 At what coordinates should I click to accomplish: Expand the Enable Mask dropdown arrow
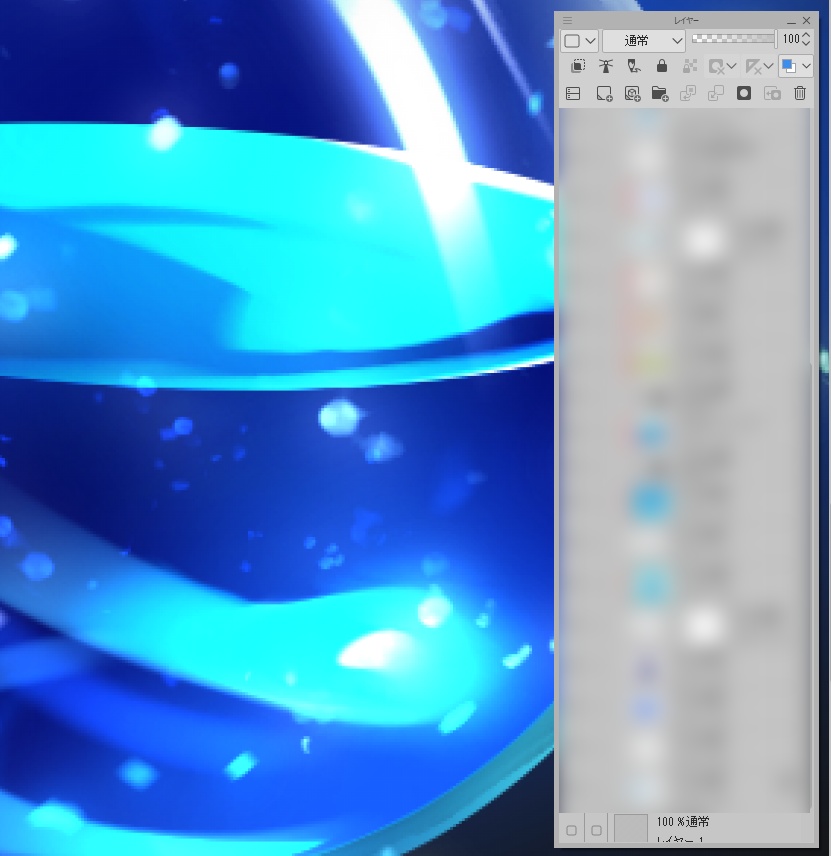(x=732, y=67)
